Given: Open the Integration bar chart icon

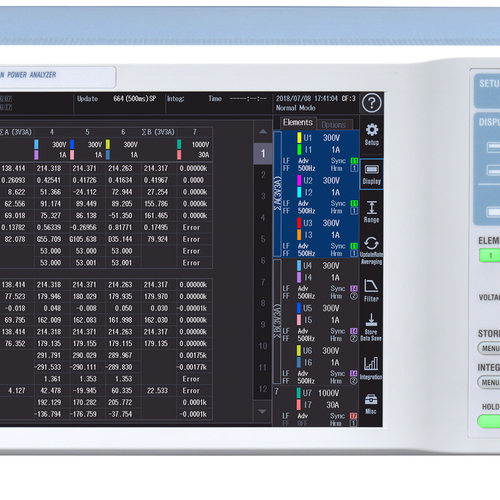Looking at the screenshot, I should click(371, 368).
